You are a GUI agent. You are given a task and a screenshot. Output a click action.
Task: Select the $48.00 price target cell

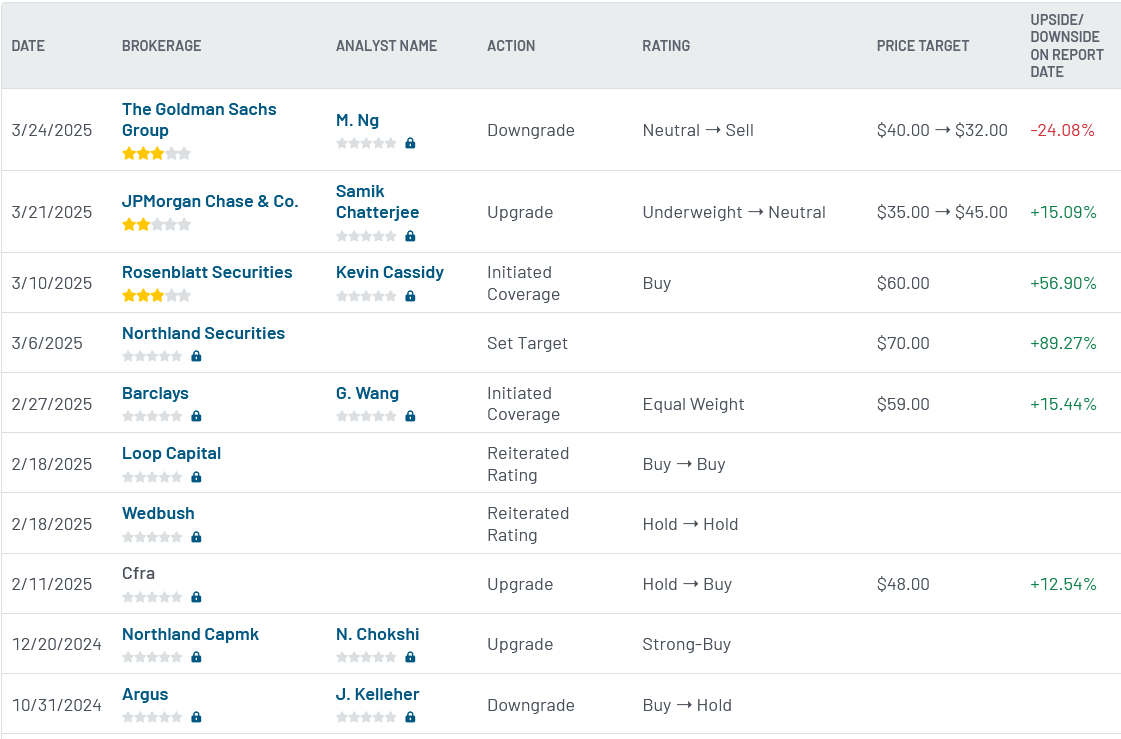pyautogui.click(x=903, y=584)
